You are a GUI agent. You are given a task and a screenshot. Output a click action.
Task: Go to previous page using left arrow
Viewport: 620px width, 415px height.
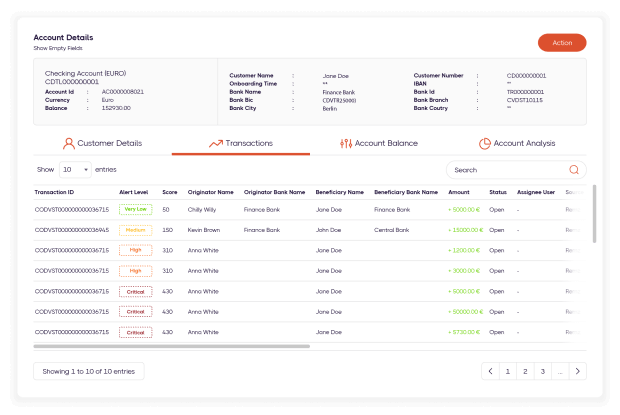(490, 371)
